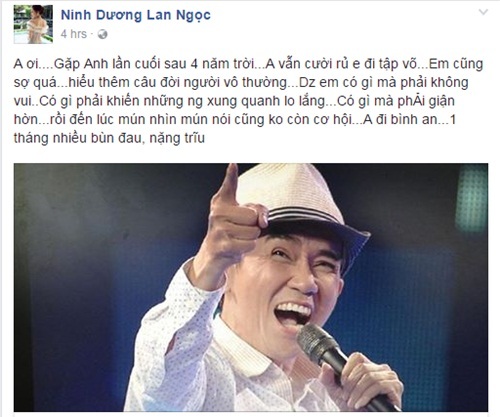
Task: Click the text line beginning with vui..Có gì
Action: pos(234,101)
